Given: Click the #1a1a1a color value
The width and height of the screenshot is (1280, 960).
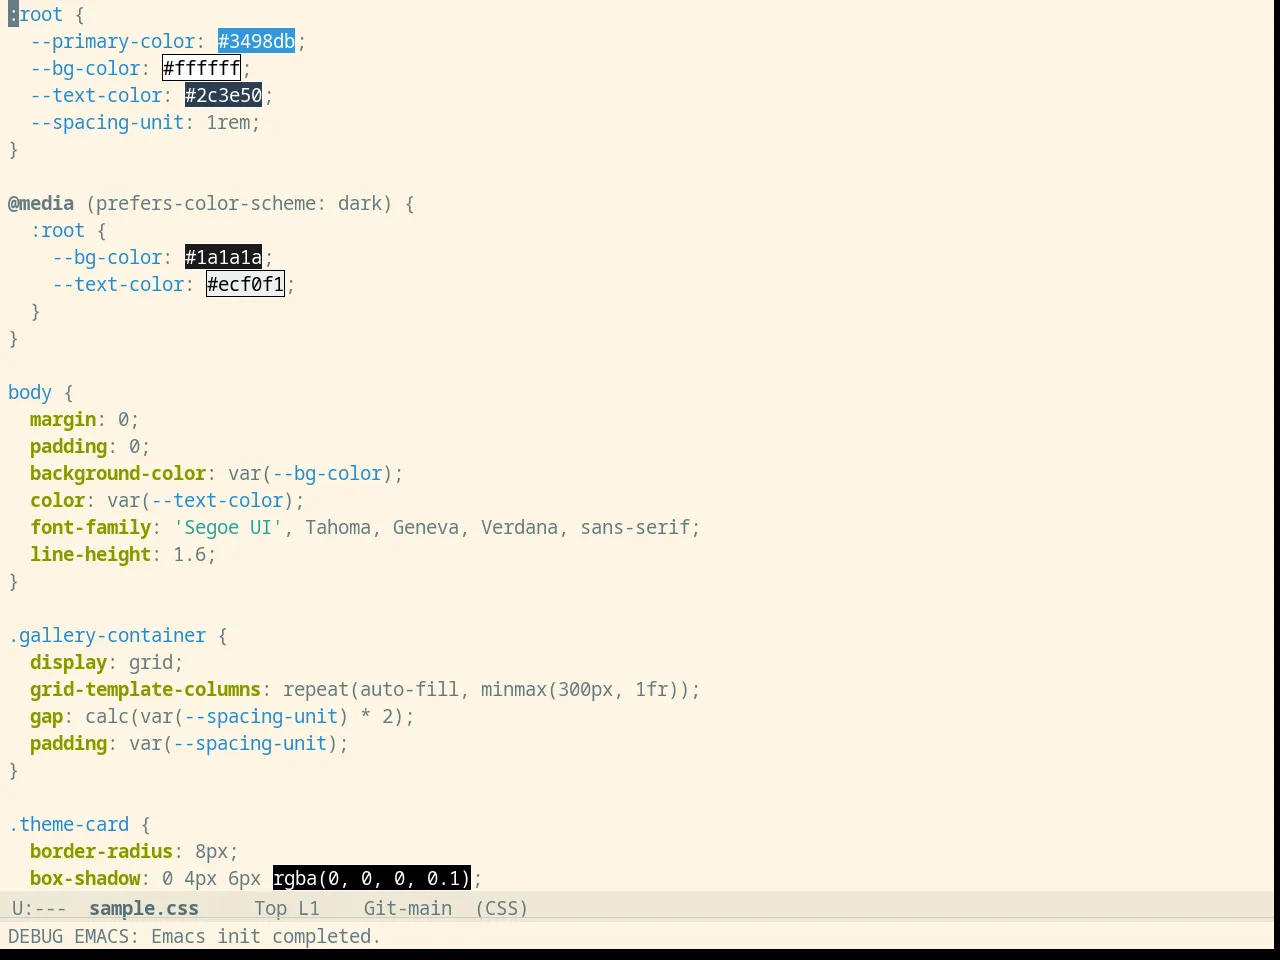Looking at the screenshot, I should click(223, 257).
